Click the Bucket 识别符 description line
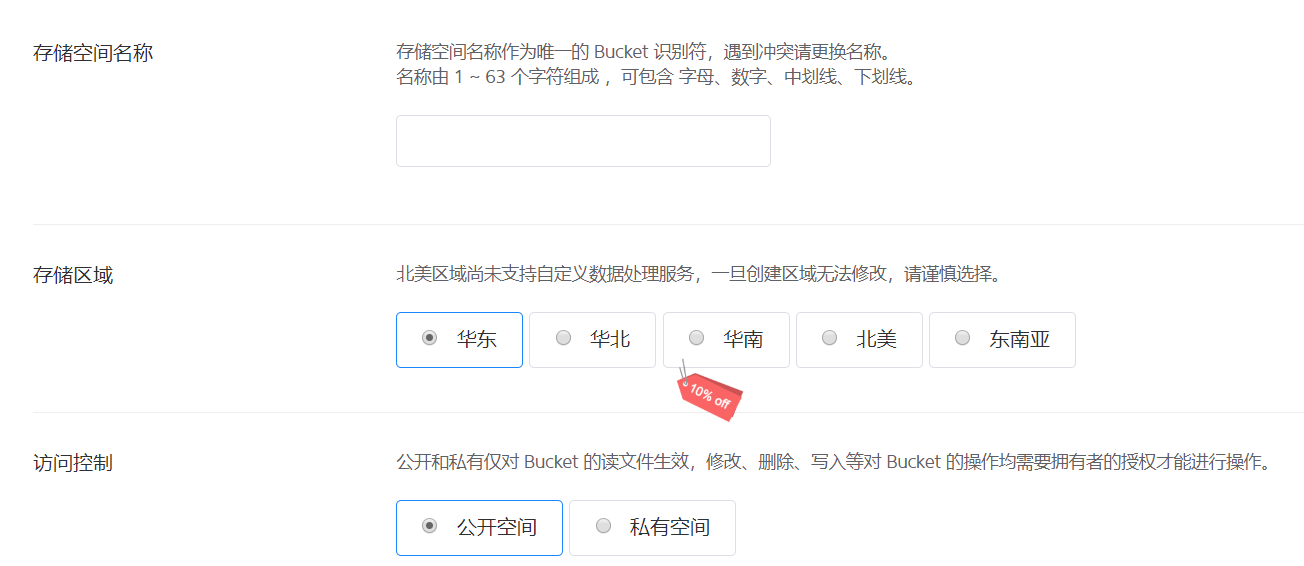Screen dimensions: 1304x566 tap(643, 52)
